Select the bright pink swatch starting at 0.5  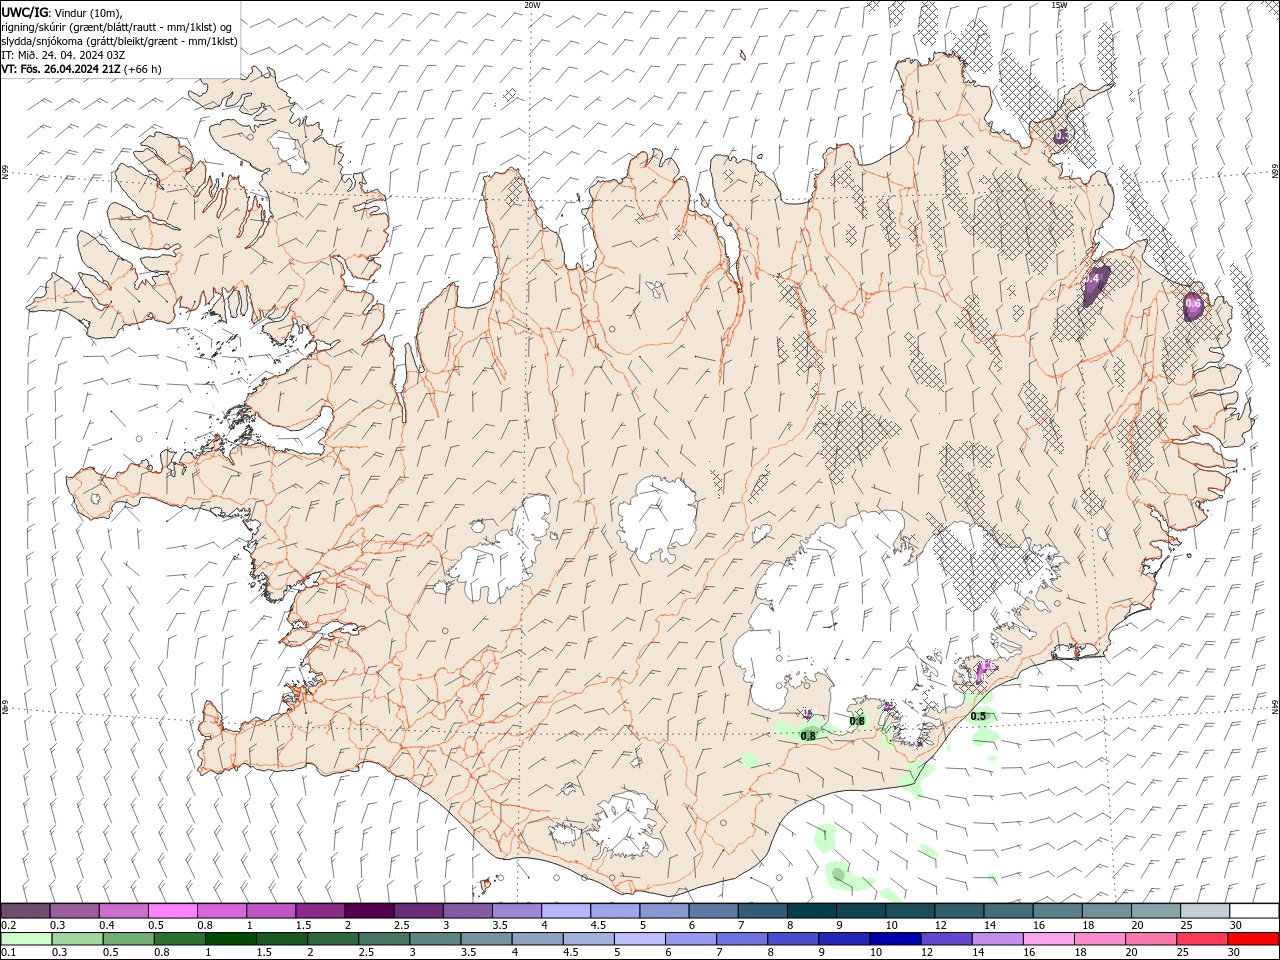coord(172,910)
